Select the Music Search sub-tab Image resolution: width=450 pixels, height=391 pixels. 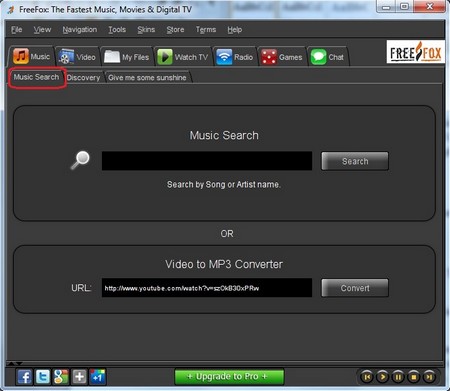point(37,77)
